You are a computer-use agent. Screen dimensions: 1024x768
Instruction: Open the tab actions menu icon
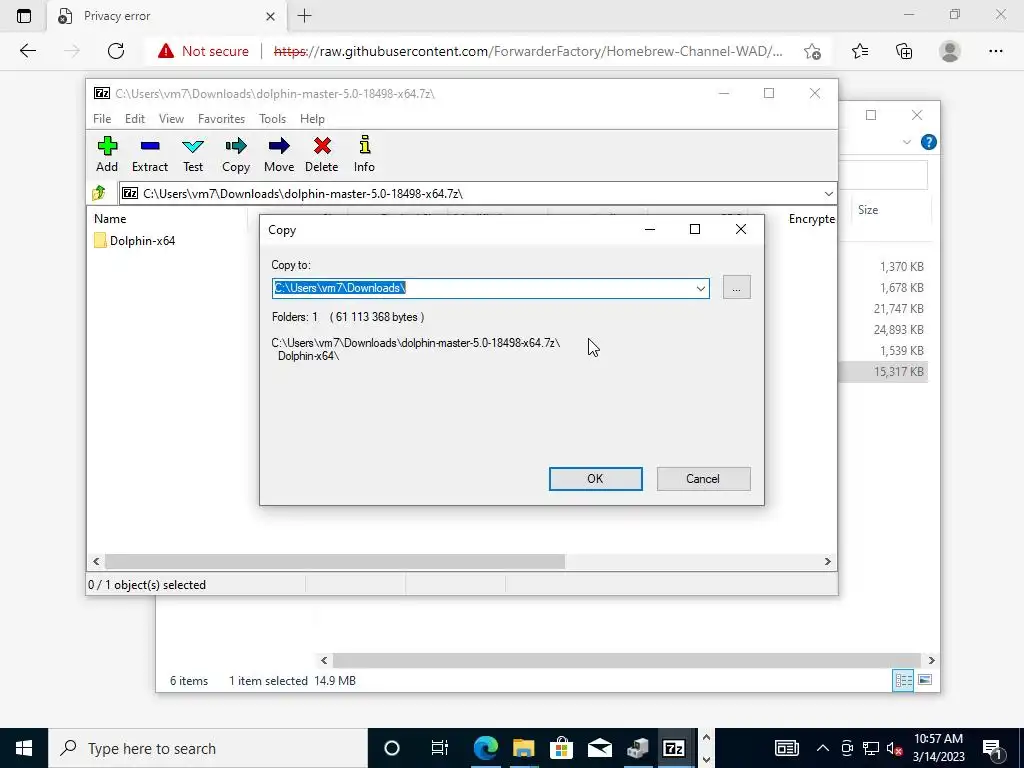point(24,16)
